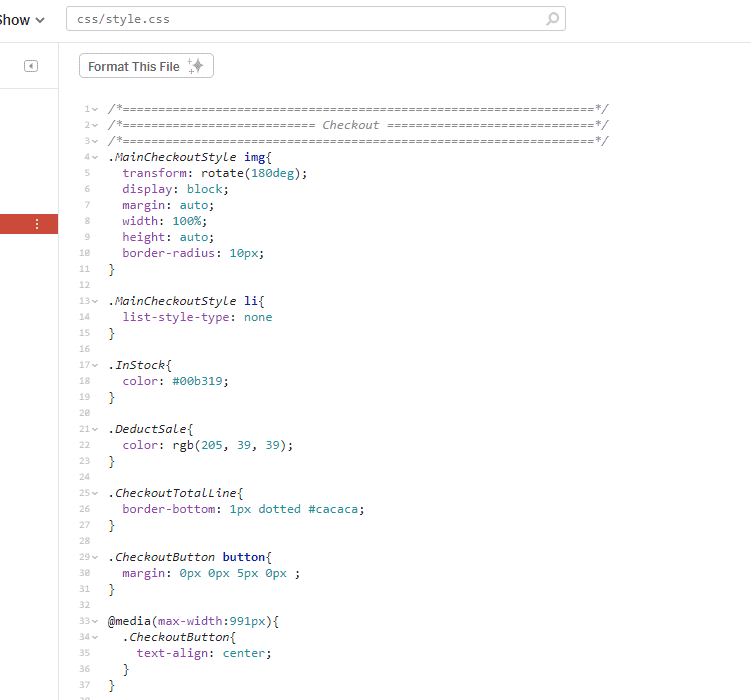751x700 pixels.
Task: Fold the Checkout comment at line 2
Action: click(x=95, y=125)
